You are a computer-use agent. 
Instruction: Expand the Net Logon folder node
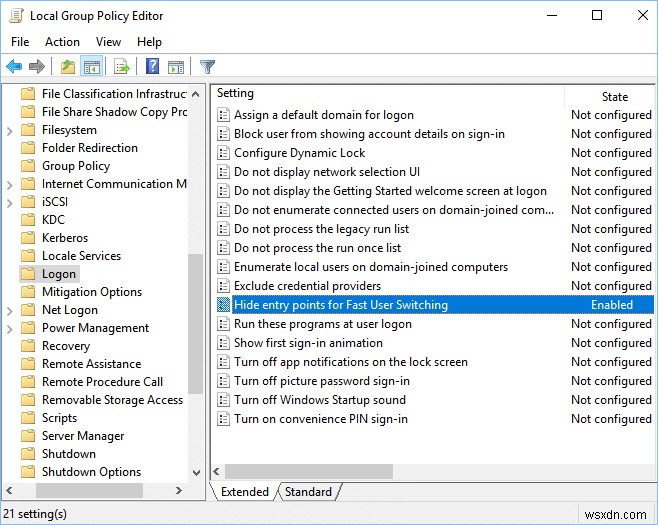pyautogui.click(x=9, y=310)
